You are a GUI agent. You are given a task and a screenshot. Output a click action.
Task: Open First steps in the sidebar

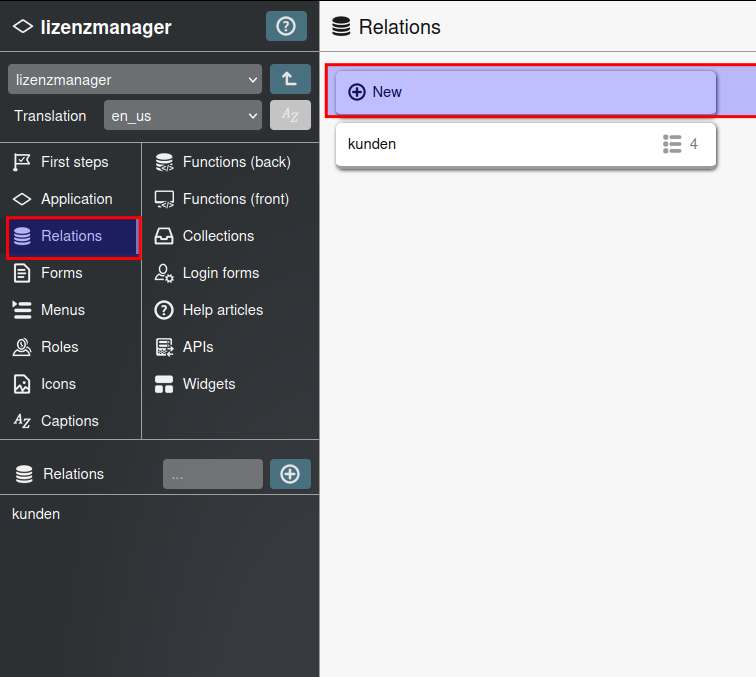click(74, 162)
